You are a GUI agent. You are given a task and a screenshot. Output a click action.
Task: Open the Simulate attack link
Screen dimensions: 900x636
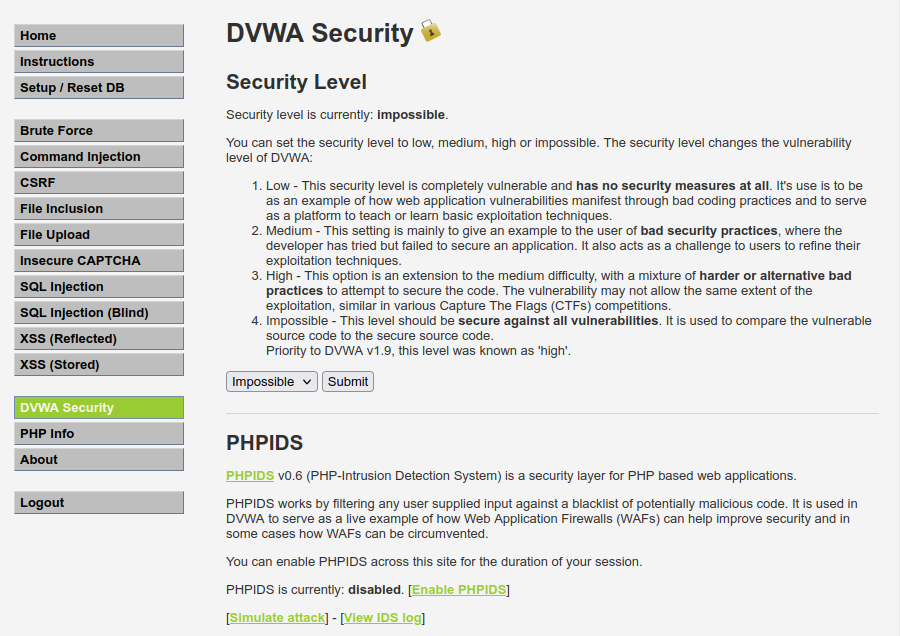[277, 618]
